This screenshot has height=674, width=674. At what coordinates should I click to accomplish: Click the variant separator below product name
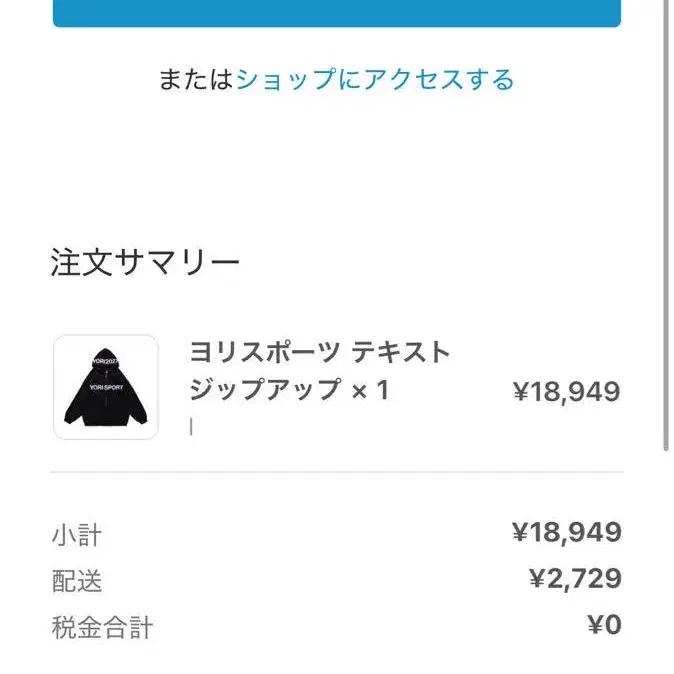191,427
